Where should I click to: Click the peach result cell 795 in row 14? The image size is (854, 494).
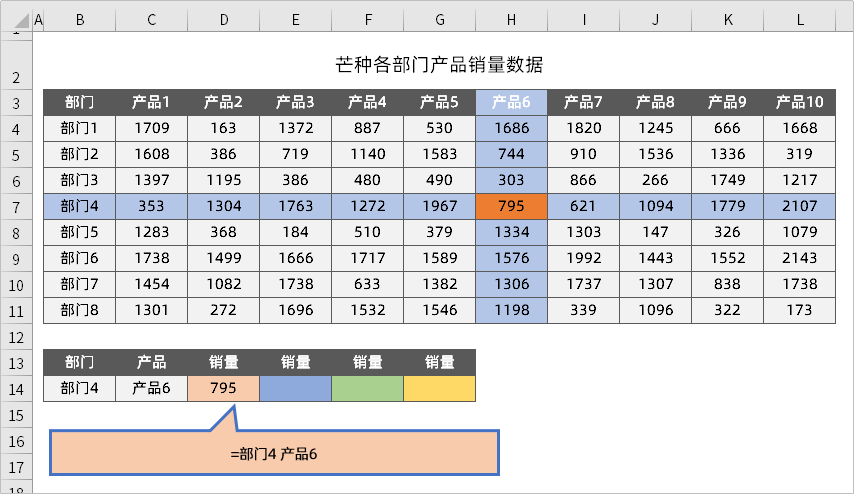pyautogui.click(x=223, y=388)
